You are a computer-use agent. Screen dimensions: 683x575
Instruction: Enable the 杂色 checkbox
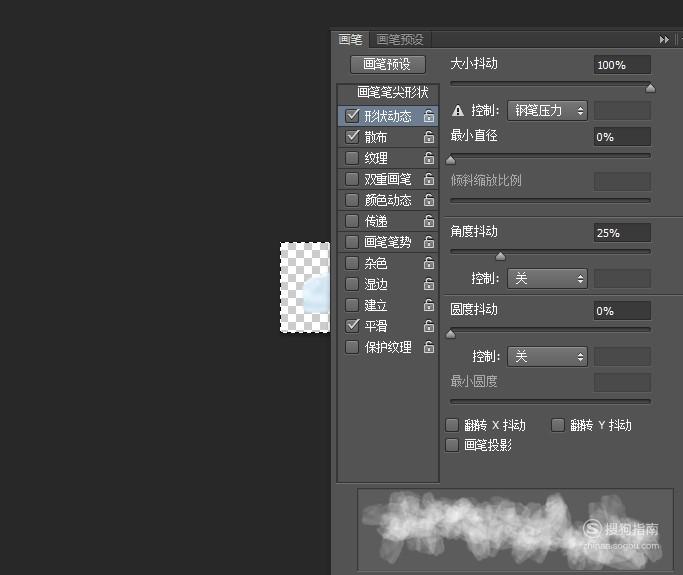pyautogui.click(x=352, y=263)
